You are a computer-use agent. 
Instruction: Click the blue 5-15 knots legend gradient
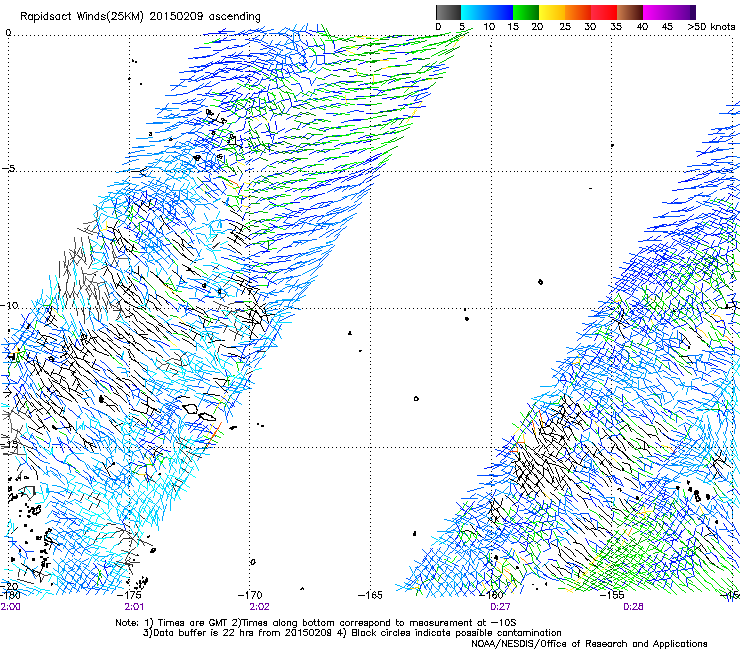point(487,12)
